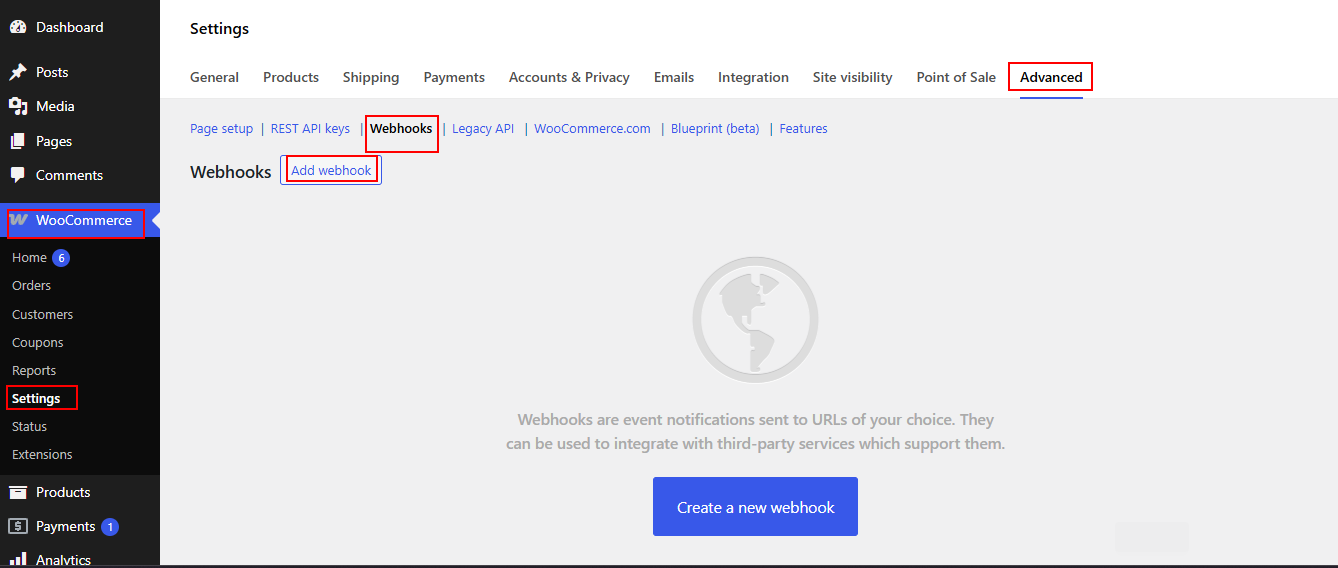
Task: Open the Status submenu item
Action: click(29, 426)
